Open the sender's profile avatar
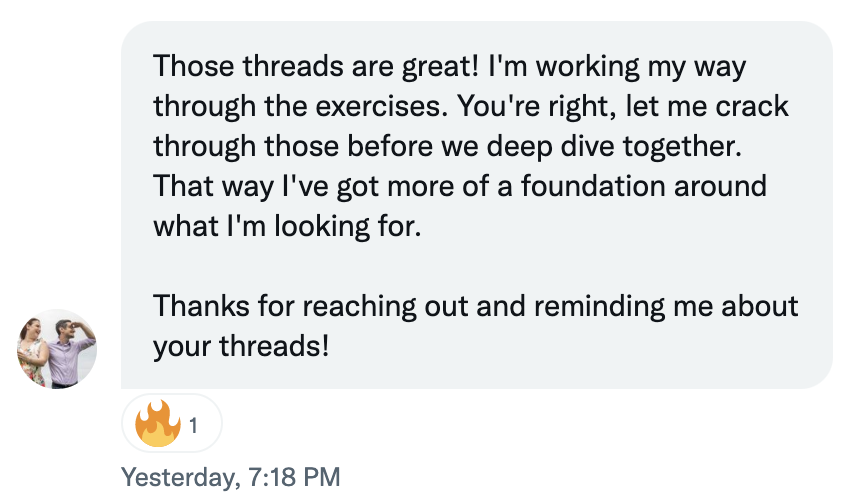Image resolution: width=854 pixels, height=504 pixels. point(57,349)
